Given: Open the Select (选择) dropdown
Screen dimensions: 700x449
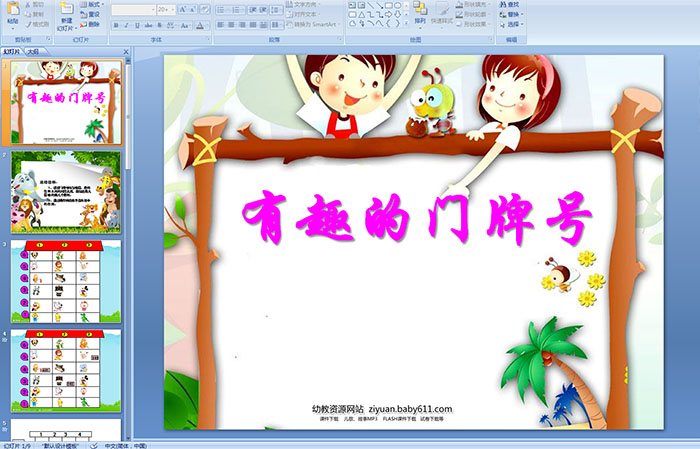Looking at the screenshot, I should pyautogui.click(x=512, y=24).
